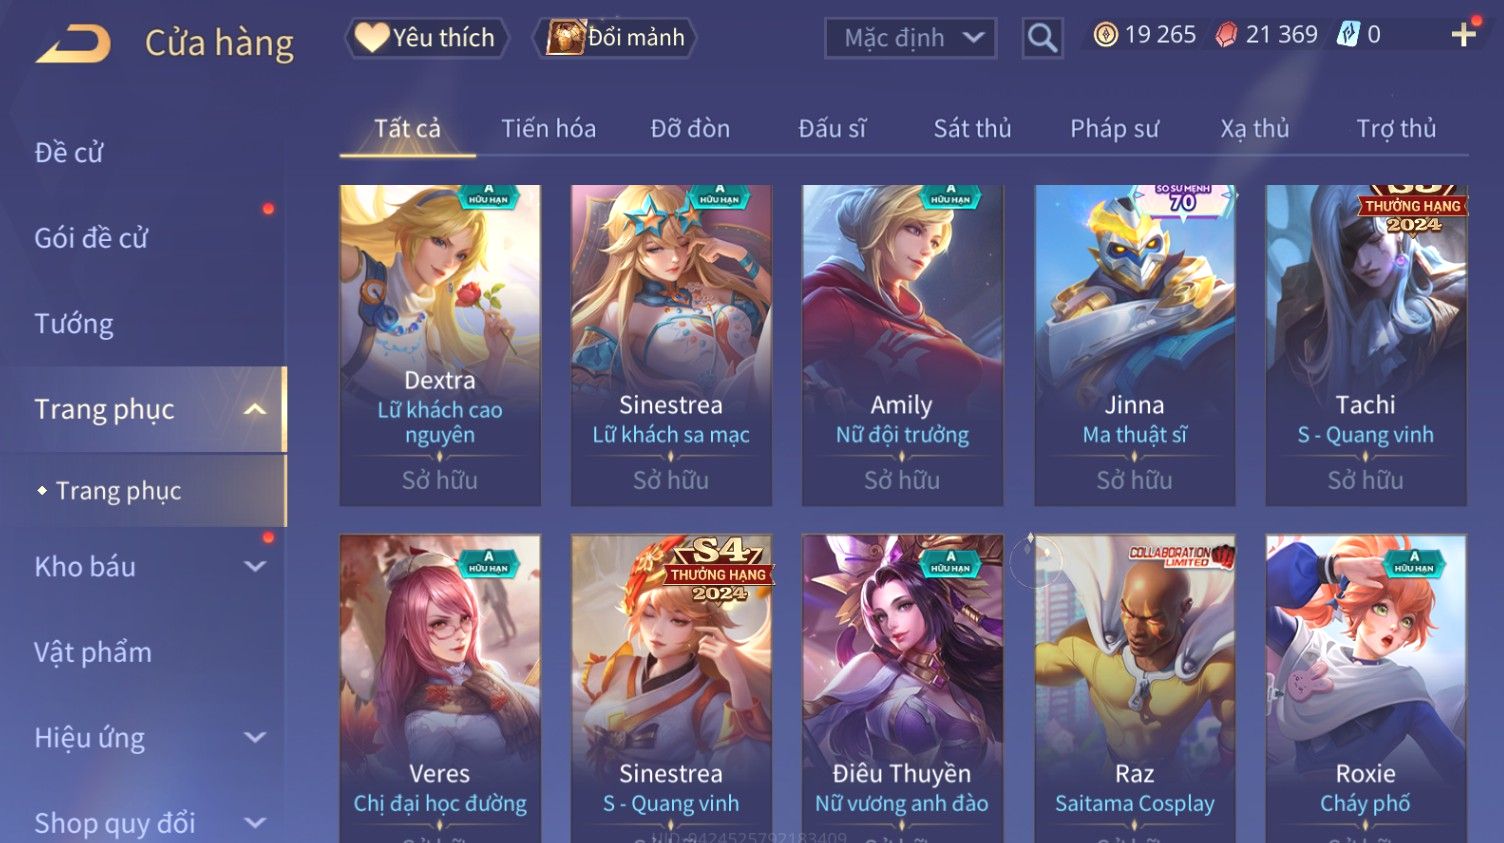Tap the red ruby currency icon
The image size is (1504, 843).
coord(1226,35)
